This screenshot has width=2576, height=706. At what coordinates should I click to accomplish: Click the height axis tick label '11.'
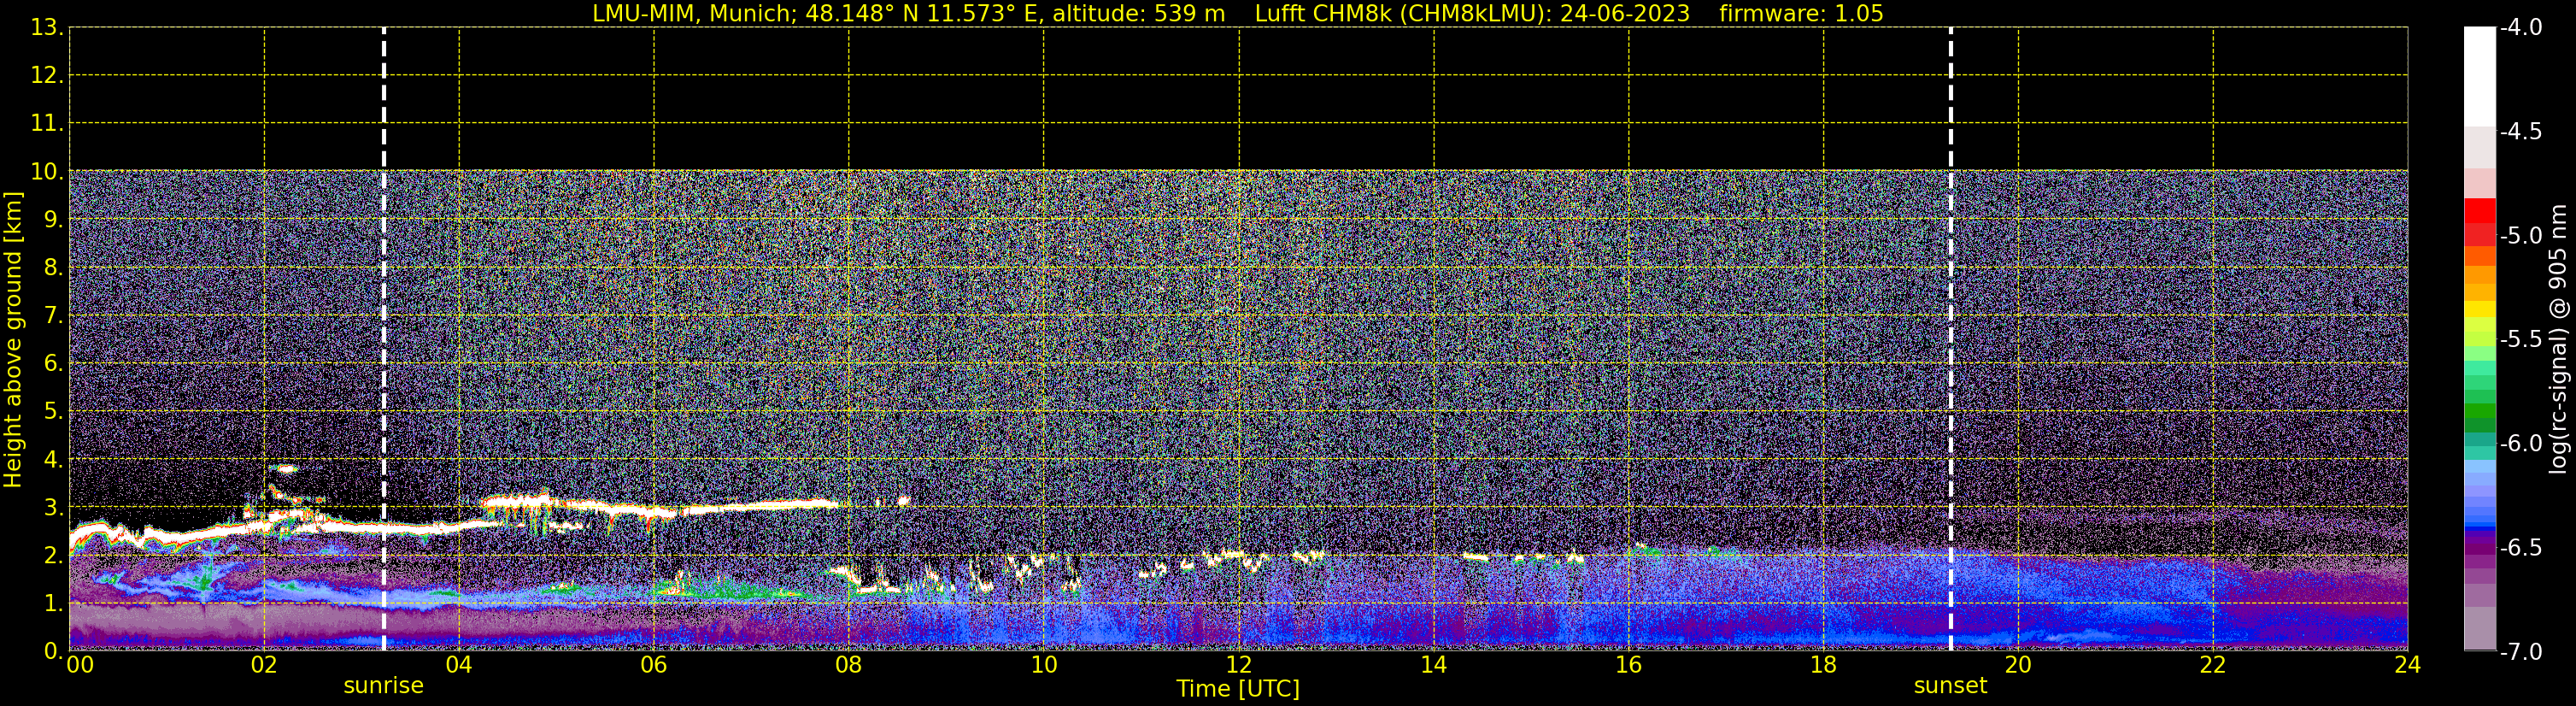[47, 124]
